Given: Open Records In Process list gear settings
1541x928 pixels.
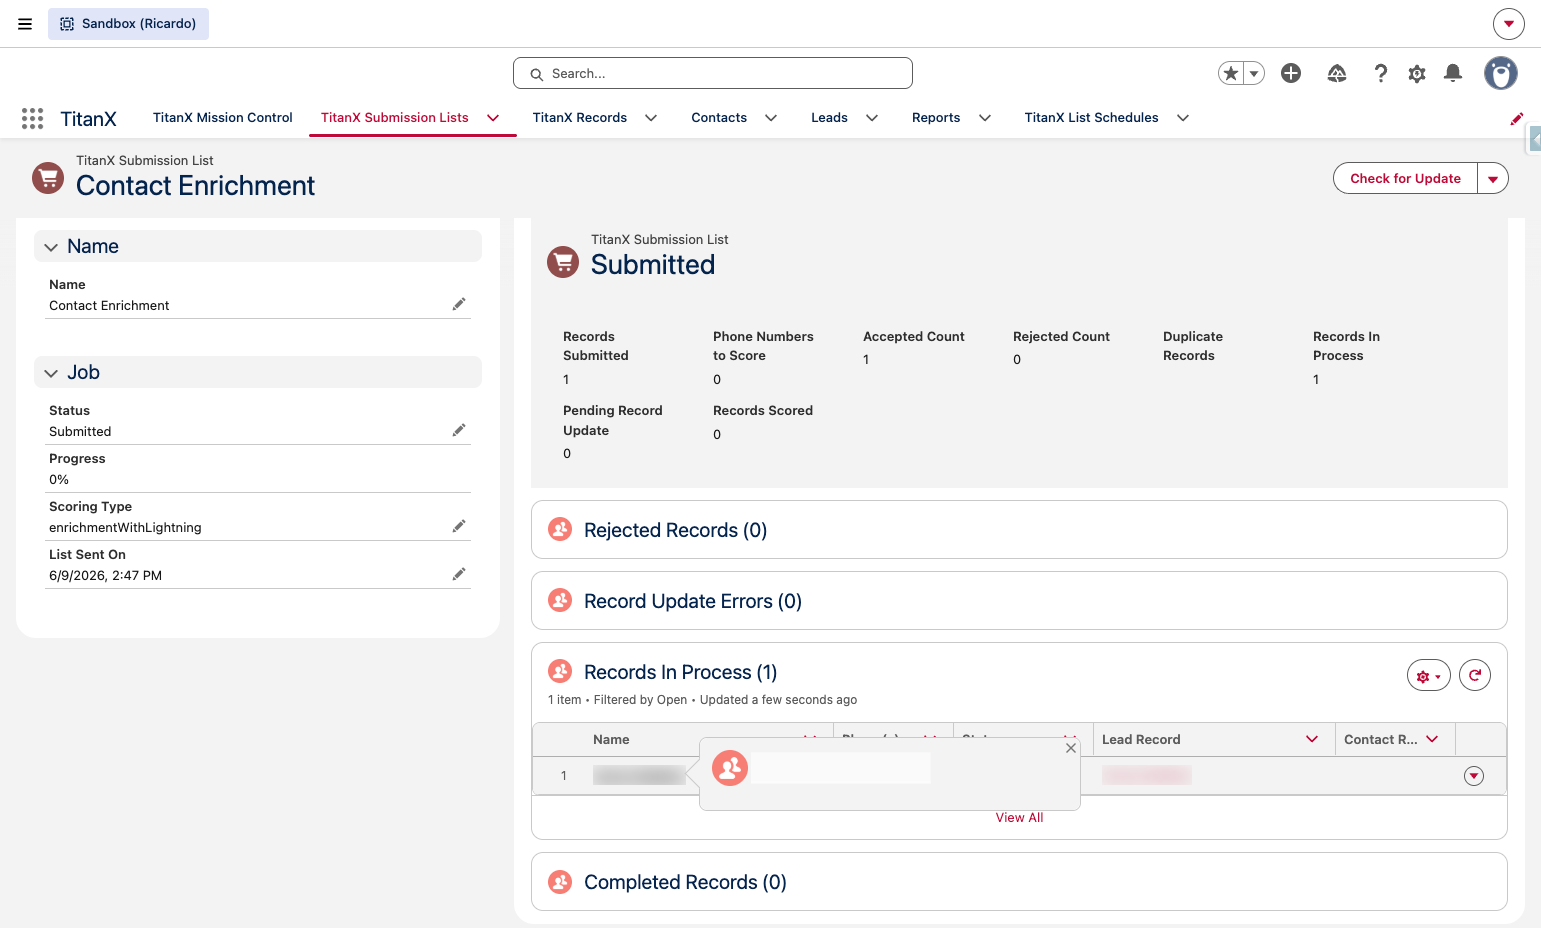Looking at the screenshot, I should [1429, 676].
